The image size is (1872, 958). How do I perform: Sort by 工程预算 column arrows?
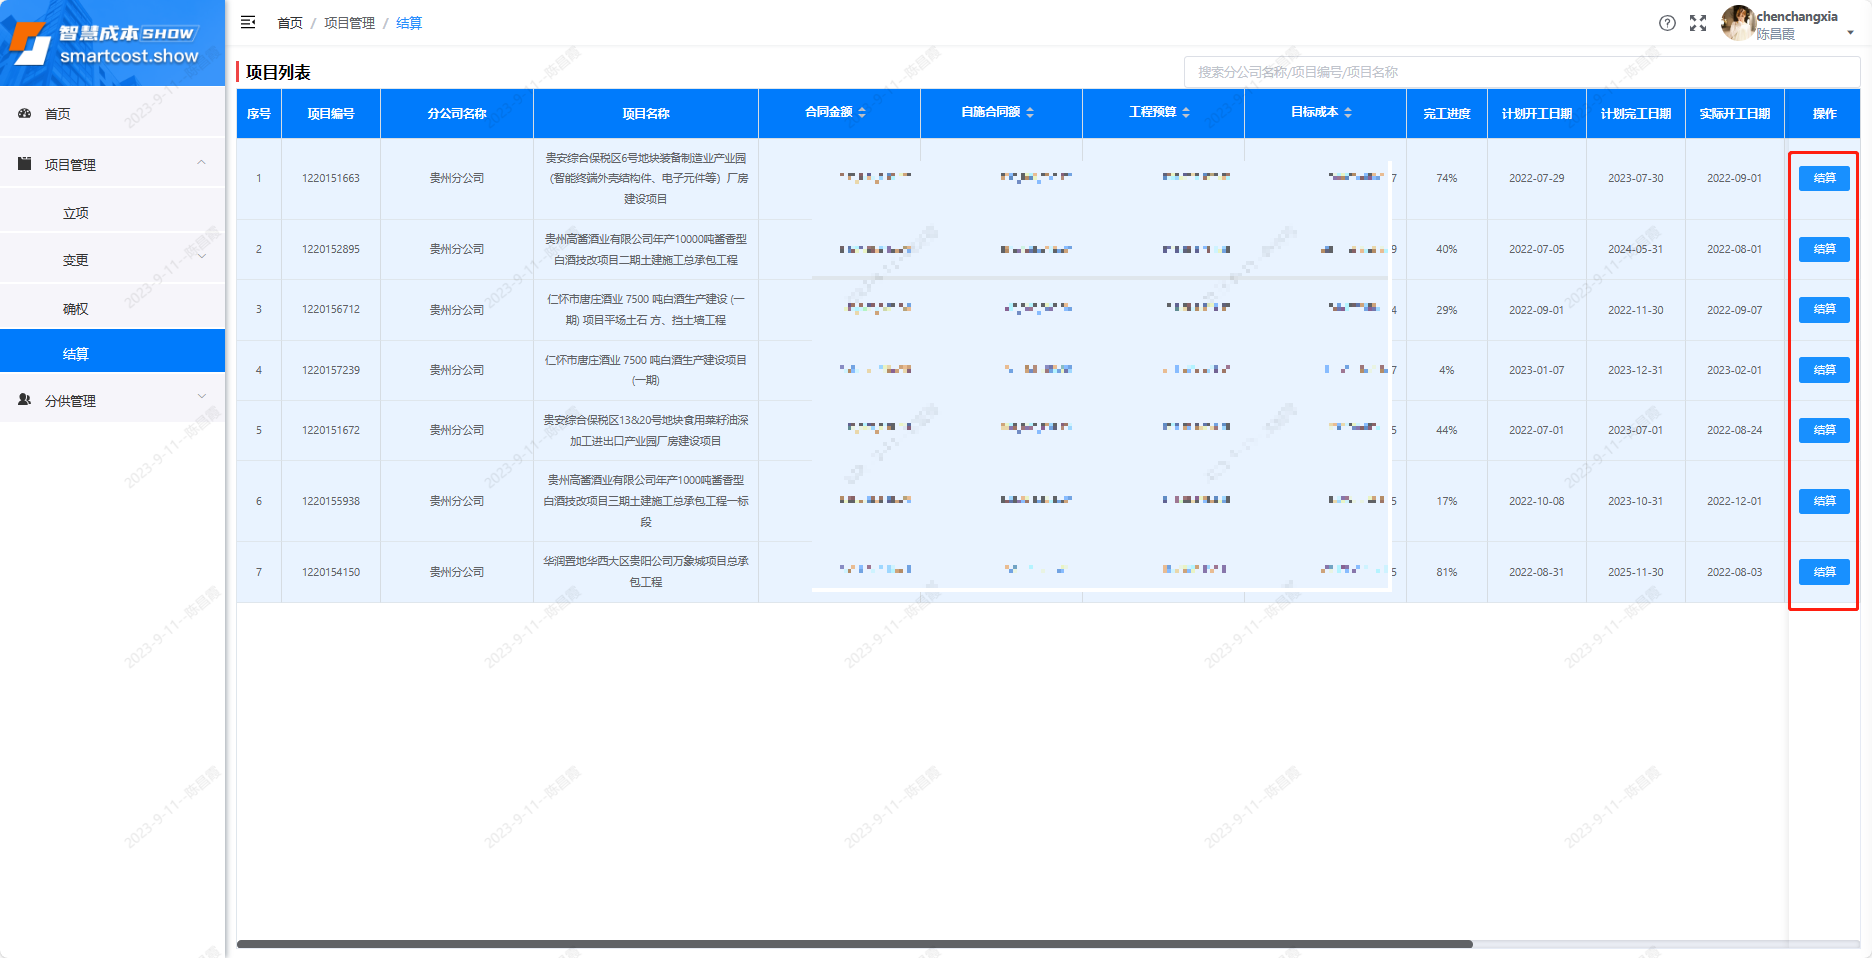click(x=1186, y=113)
